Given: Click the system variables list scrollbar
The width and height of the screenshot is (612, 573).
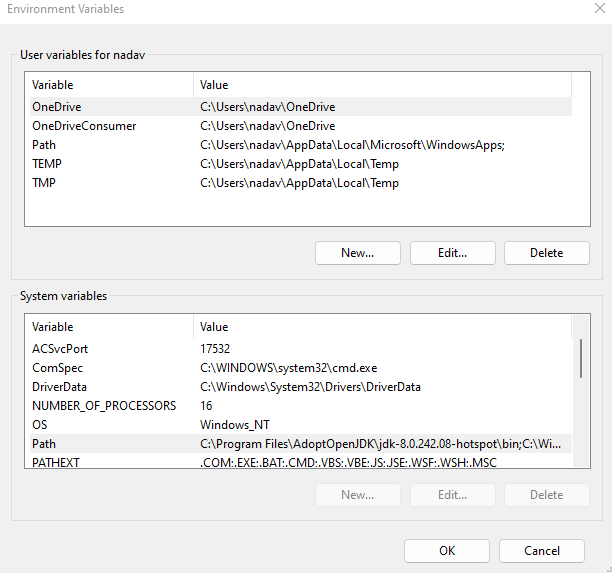Looking at the screenshot, I should point(581,391).
